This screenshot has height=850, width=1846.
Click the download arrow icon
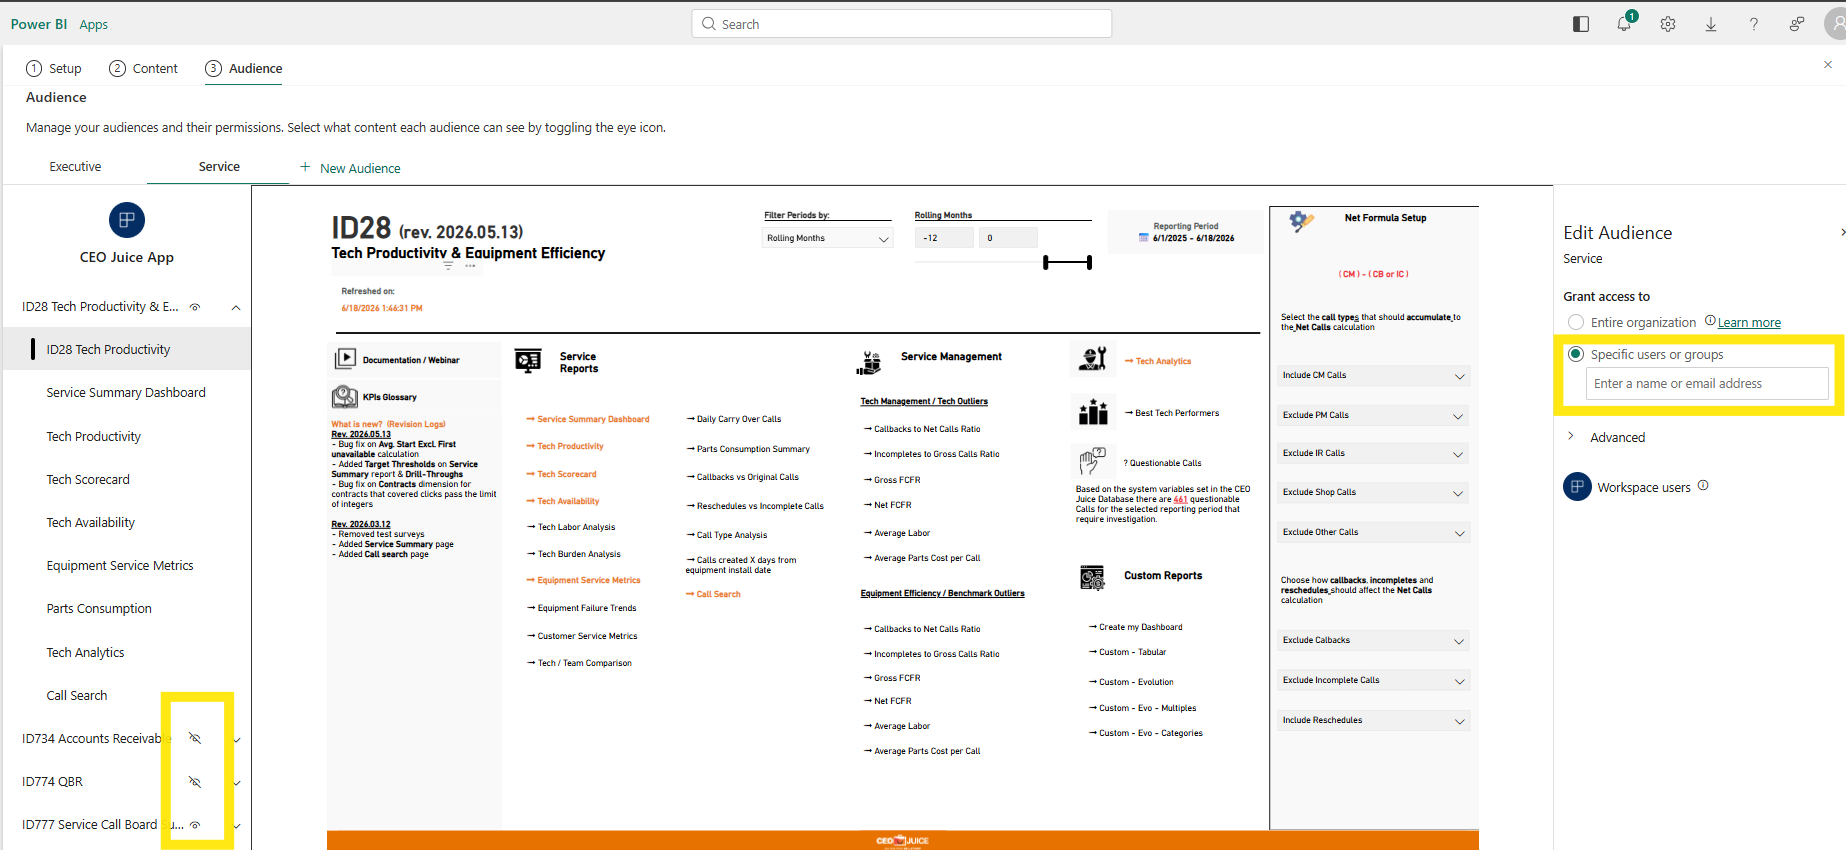click(x=1711, y=24)
